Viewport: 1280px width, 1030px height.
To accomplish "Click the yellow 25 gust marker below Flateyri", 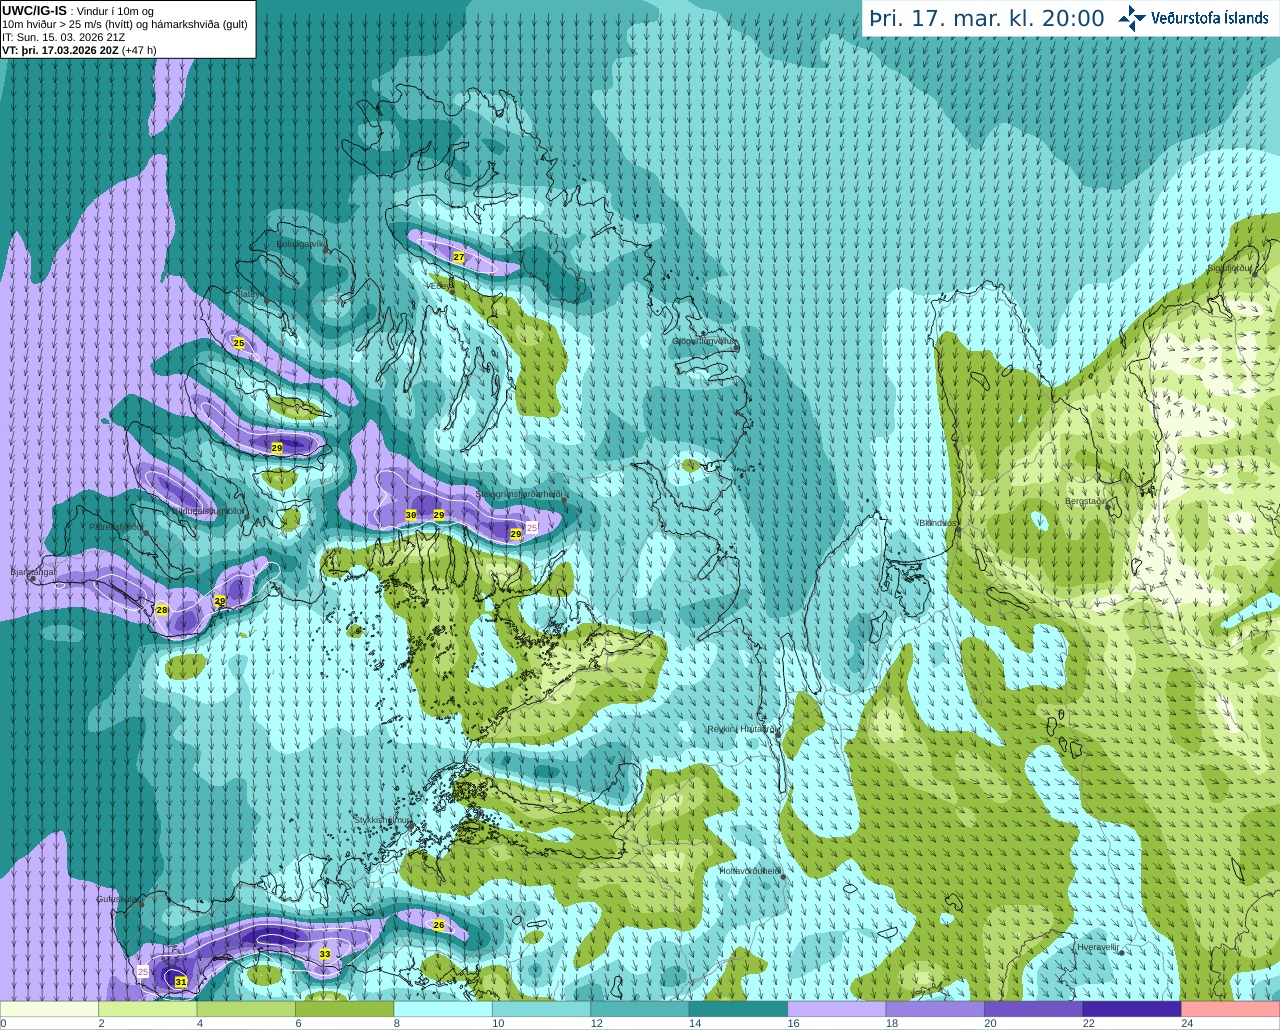I will (x=239, y=343).
